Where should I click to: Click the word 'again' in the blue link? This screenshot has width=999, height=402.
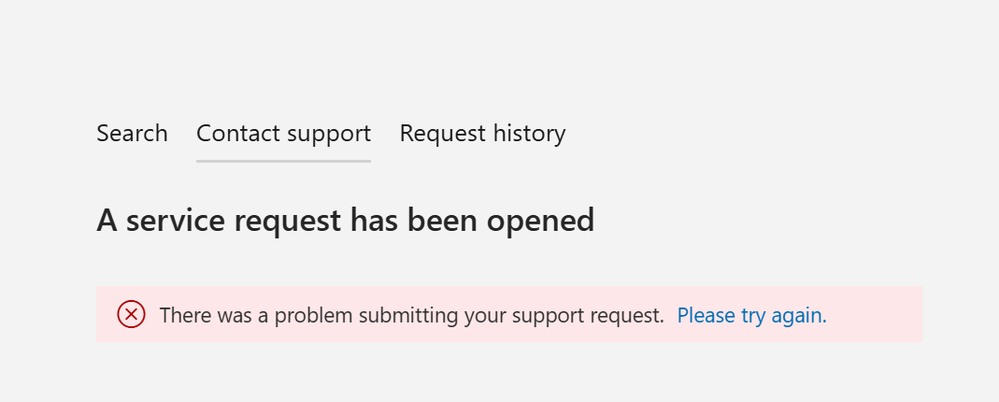[799, 315]
